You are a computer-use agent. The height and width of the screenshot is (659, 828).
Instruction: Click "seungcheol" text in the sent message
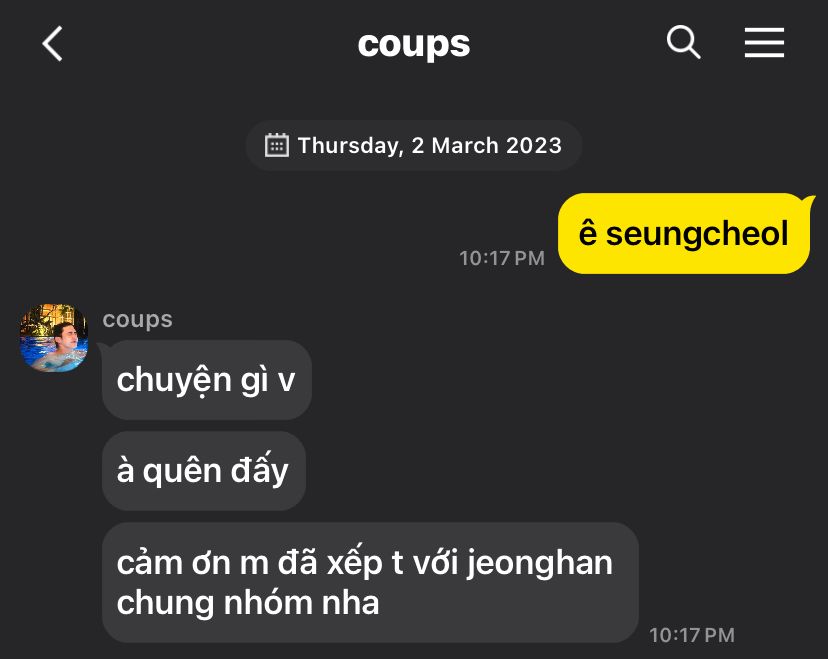[x=697, y=233]
